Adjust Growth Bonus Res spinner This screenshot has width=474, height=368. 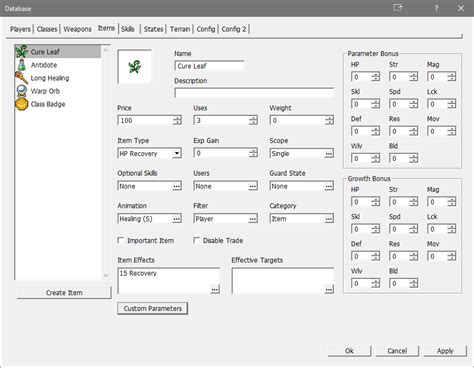click(414, 256)
